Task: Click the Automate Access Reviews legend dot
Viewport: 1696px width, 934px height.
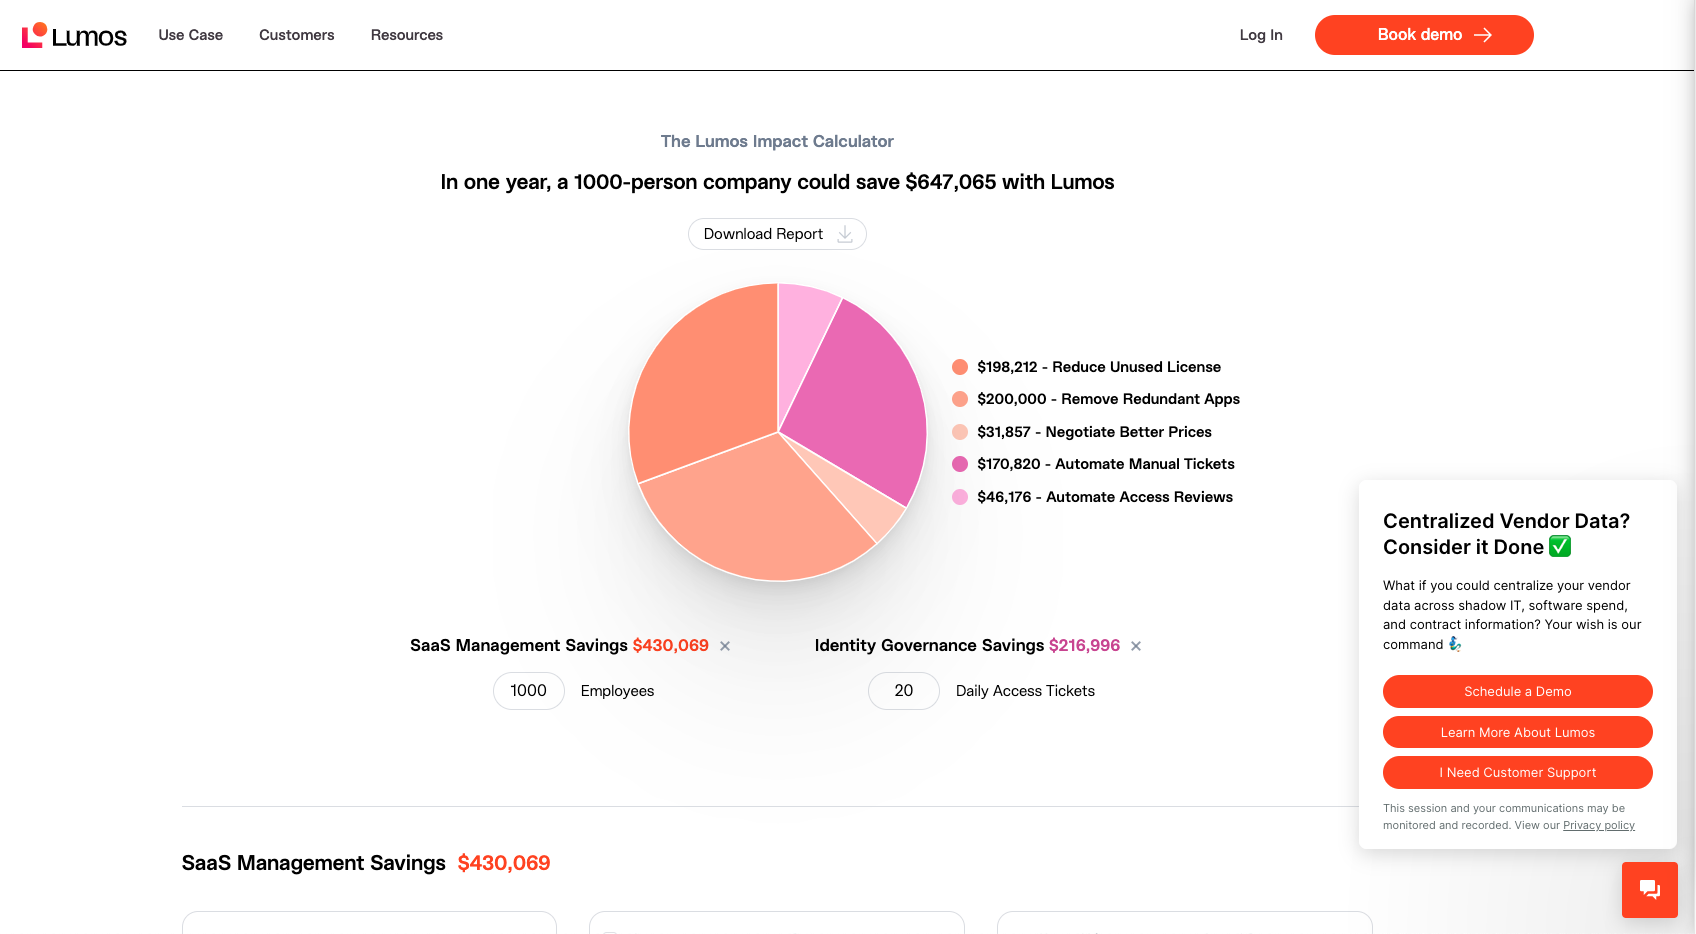Action: pos(960,497)
